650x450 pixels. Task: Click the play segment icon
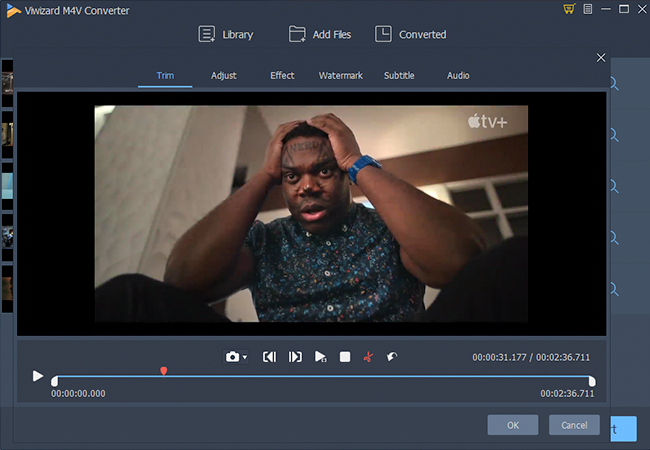click(x=320, y=356)
